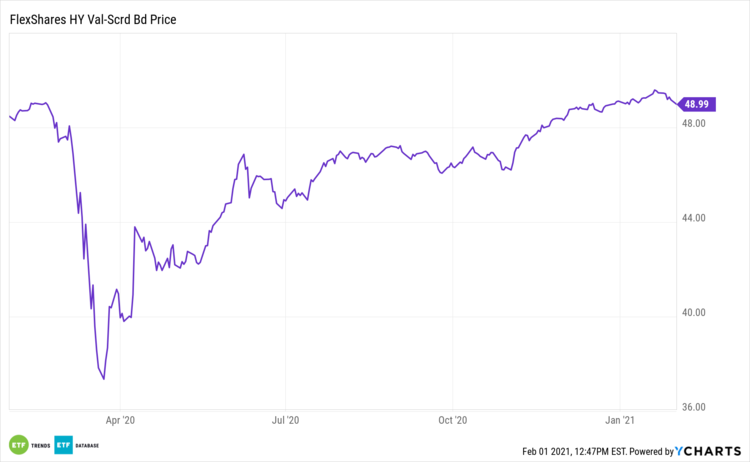Click the 36.00 y-axis label
Viewport: 750px width, 462px height.
point(694,407)
